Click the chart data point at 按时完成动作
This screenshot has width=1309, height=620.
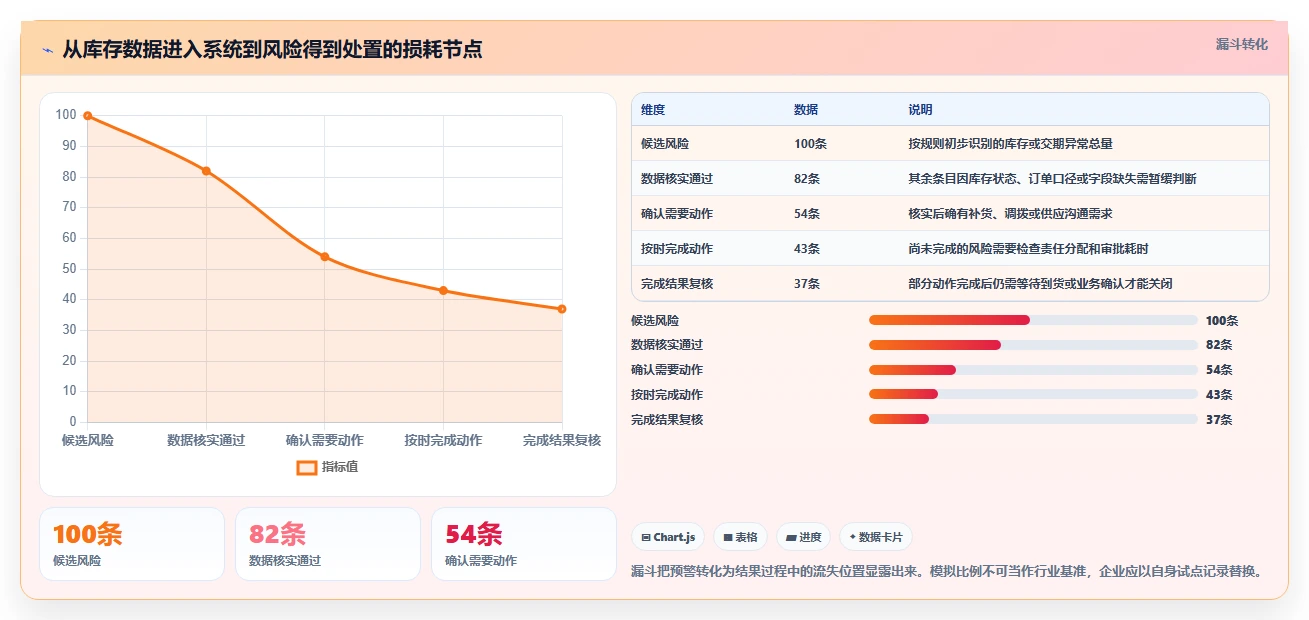(x=443, y=291)
